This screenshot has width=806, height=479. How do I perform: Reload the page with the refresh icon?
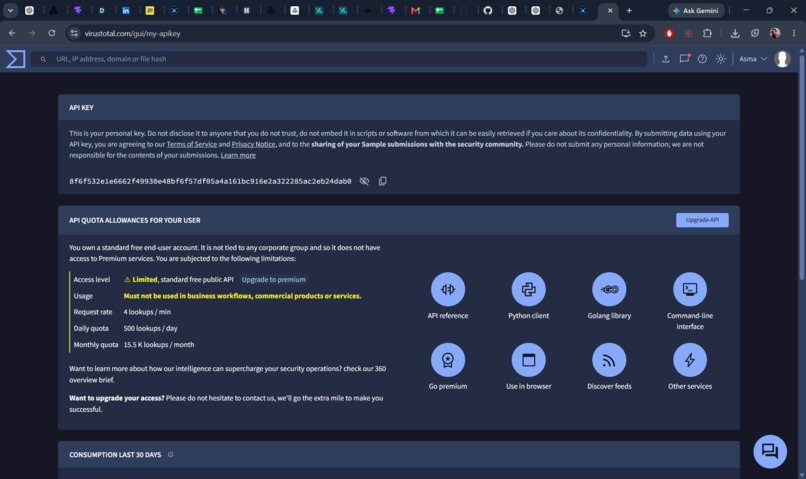(52, 33)
